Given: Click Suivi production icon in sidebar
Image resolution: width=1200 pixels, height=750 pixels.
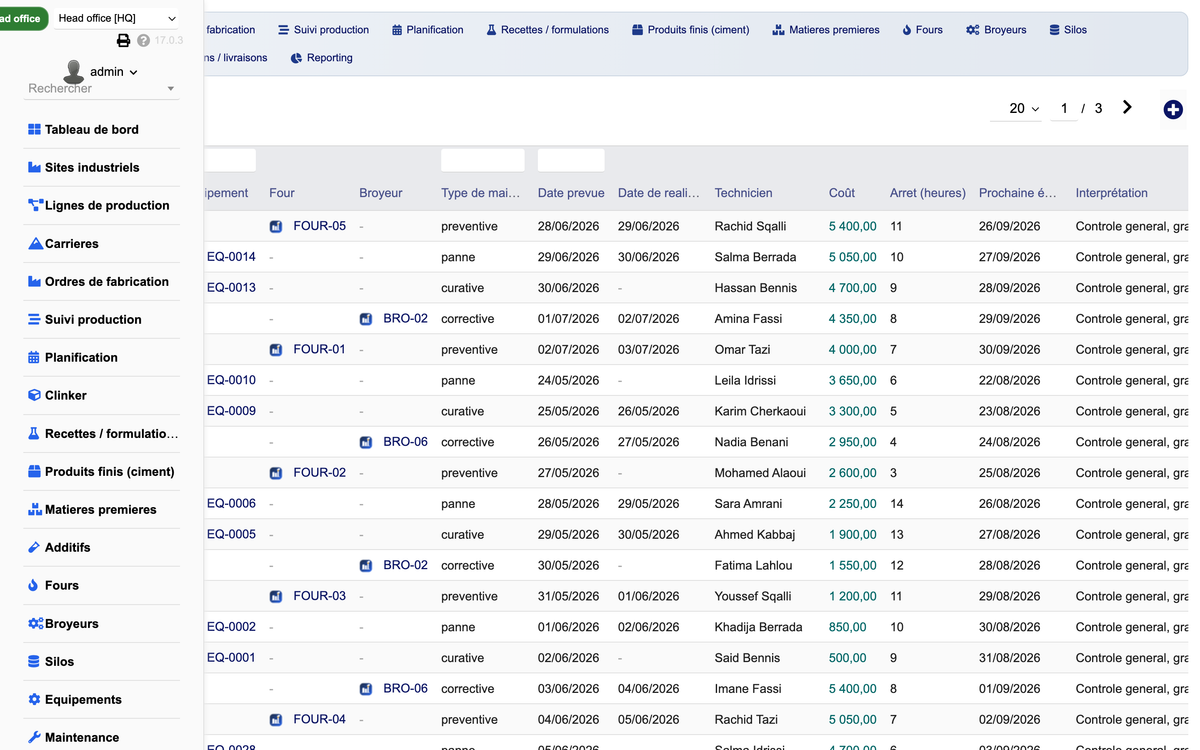Looking at the screenshot, I should click(x=34, y=320).
